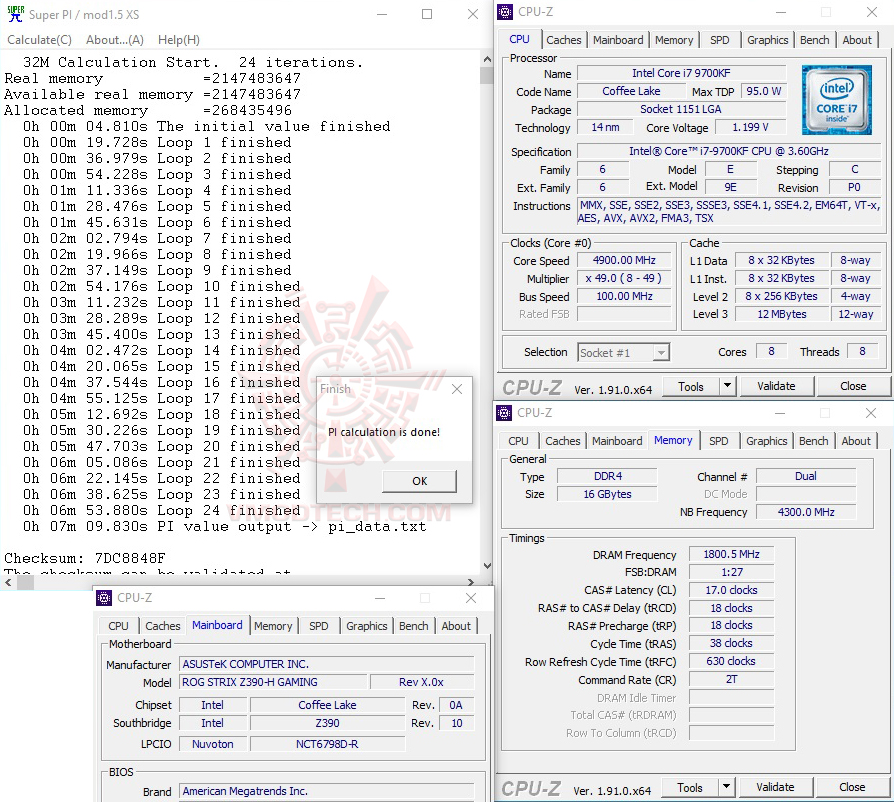The image size is (894, 802).
Task: Click the Intel Core i7 9700KF name field
Action: coord(681,73)
